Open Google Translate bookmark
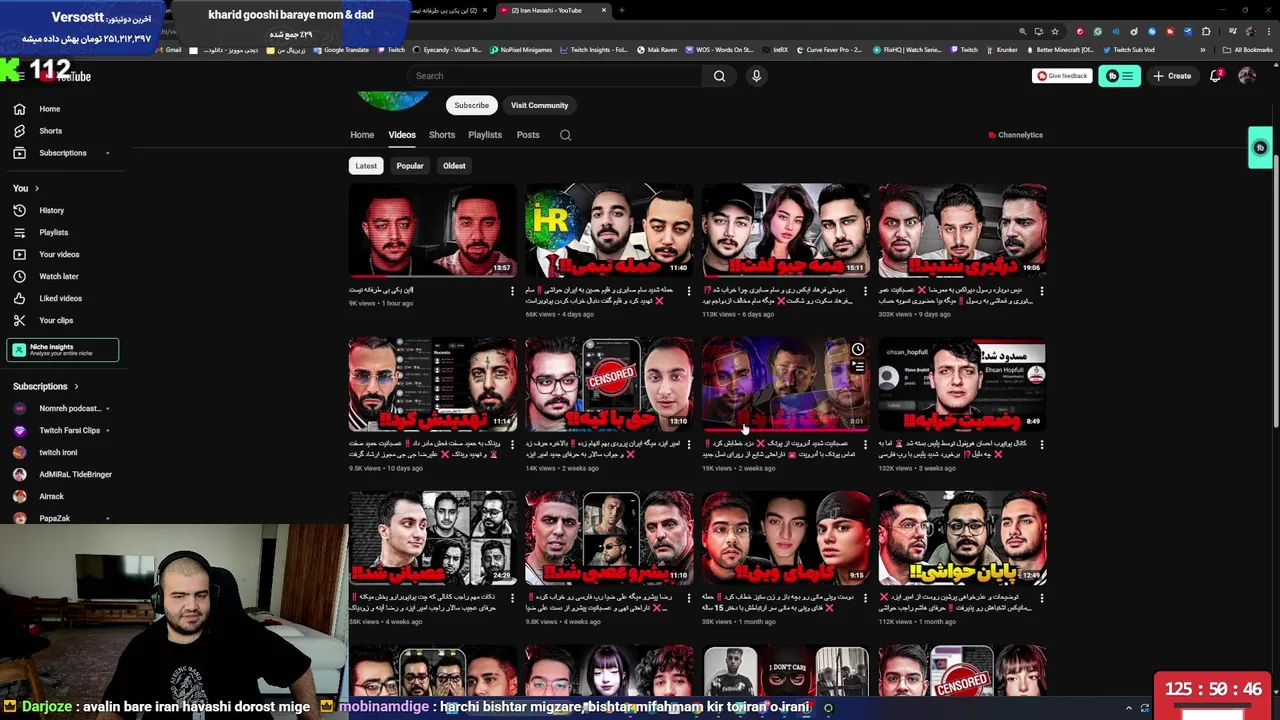Screen dimensions: 1280x720 pyautogui.click(x=342, y=50)
